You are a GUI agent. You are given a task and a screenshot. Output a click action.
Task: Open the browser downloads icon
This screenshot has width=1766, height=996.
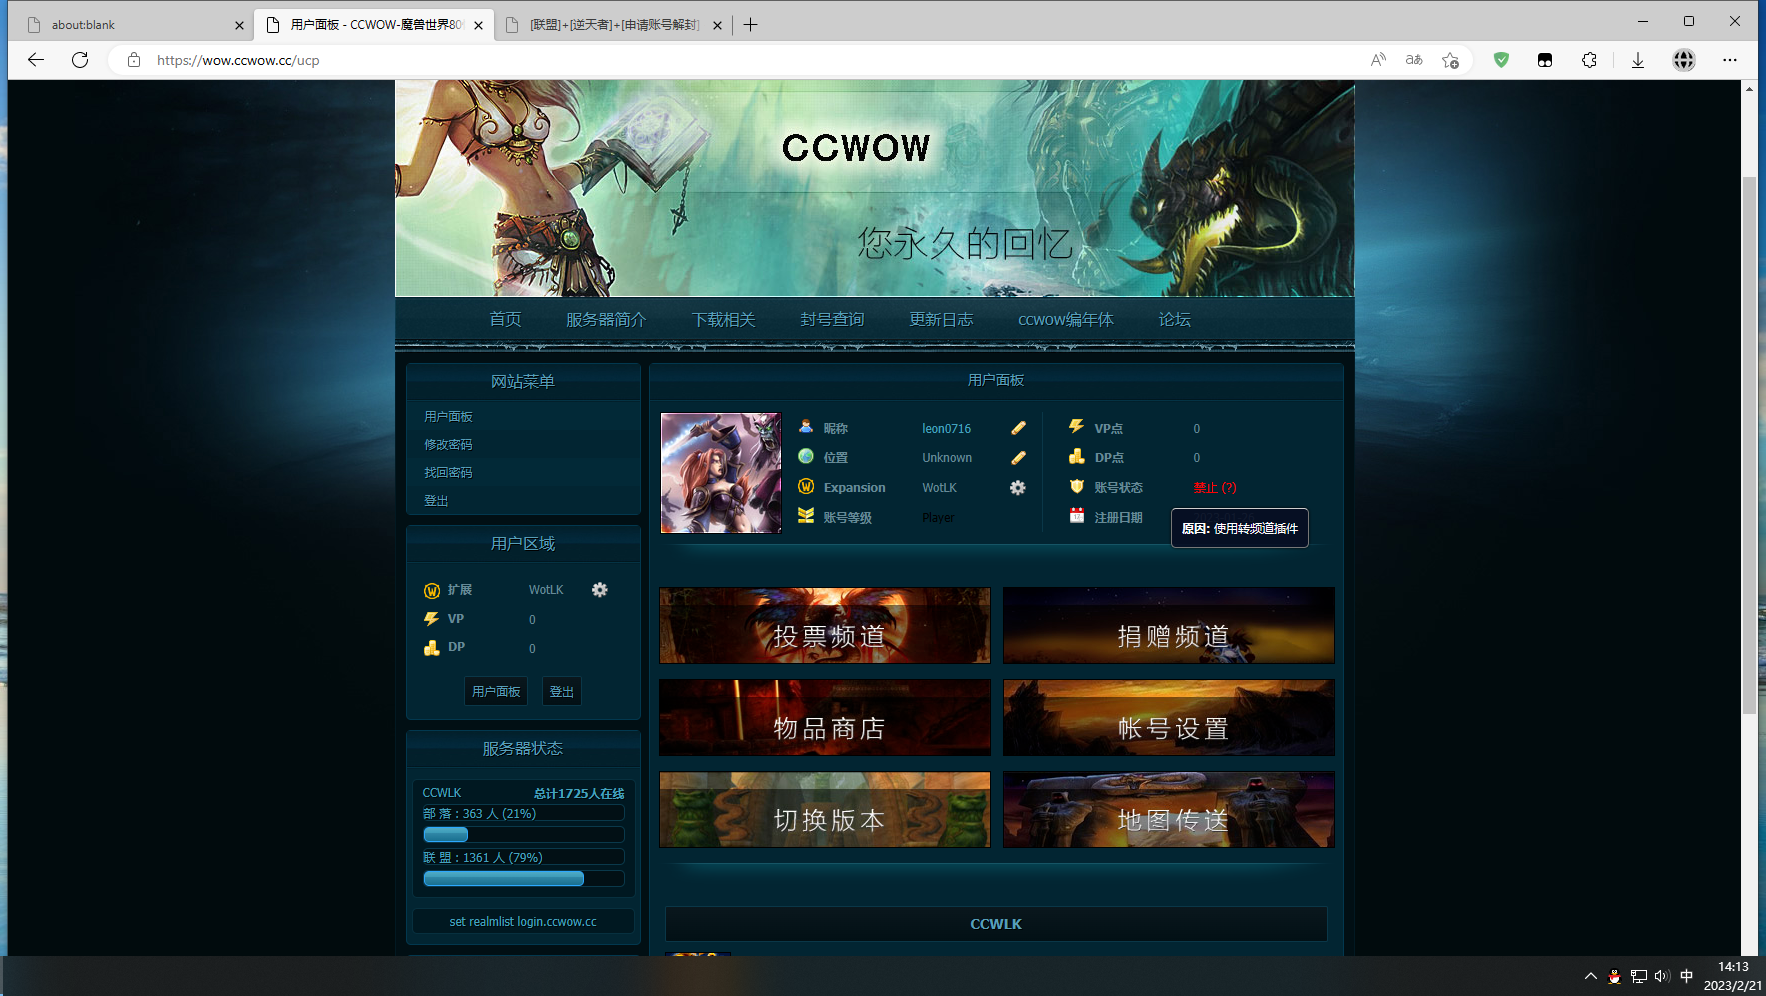pyautogui.click(x=1638, y=60)
